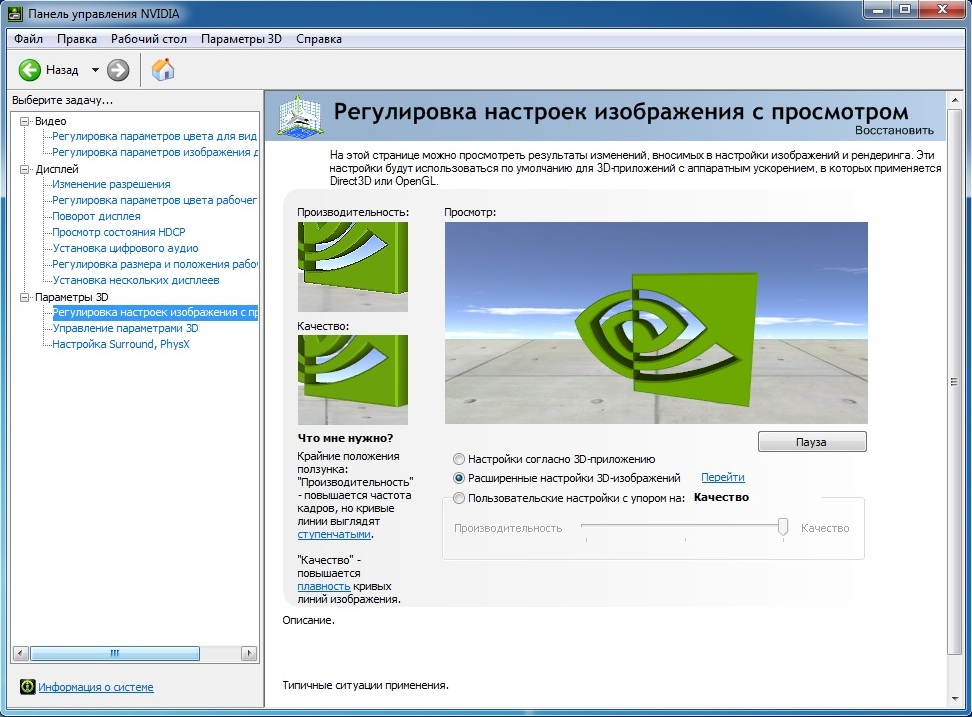972x717 pixels.
Task: Click the Качество preview thumbnail
Action: (x=353, y=380)
